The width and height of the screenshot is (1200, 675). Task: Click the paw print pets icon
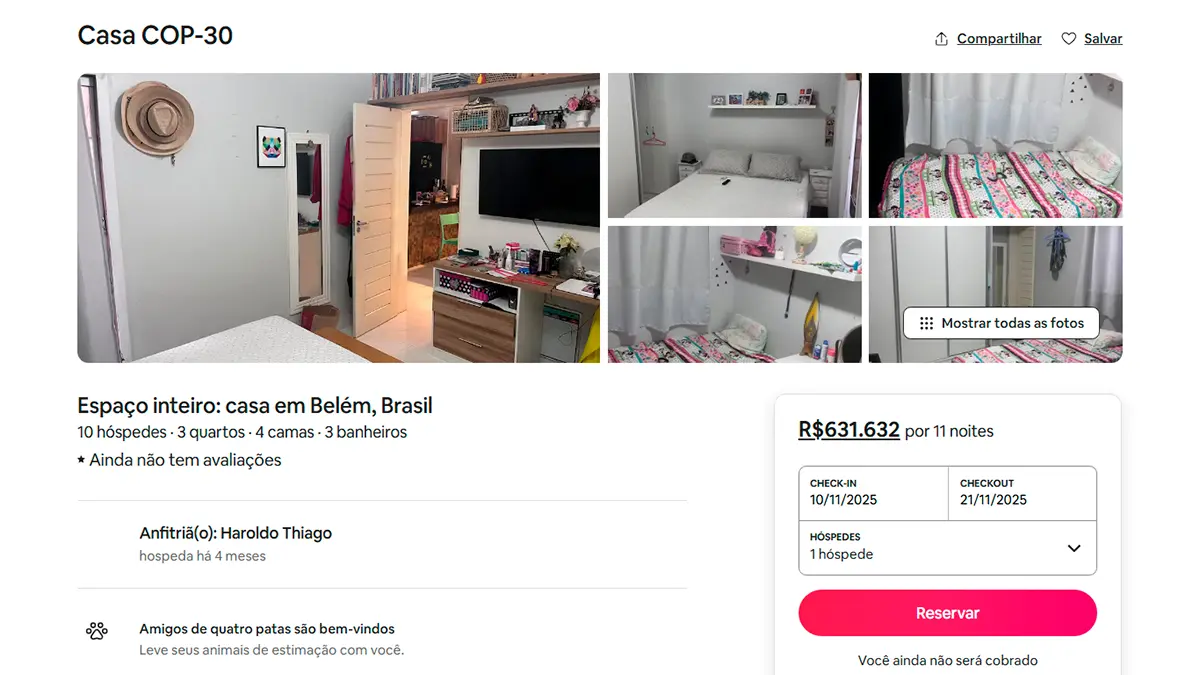(96, 631)
